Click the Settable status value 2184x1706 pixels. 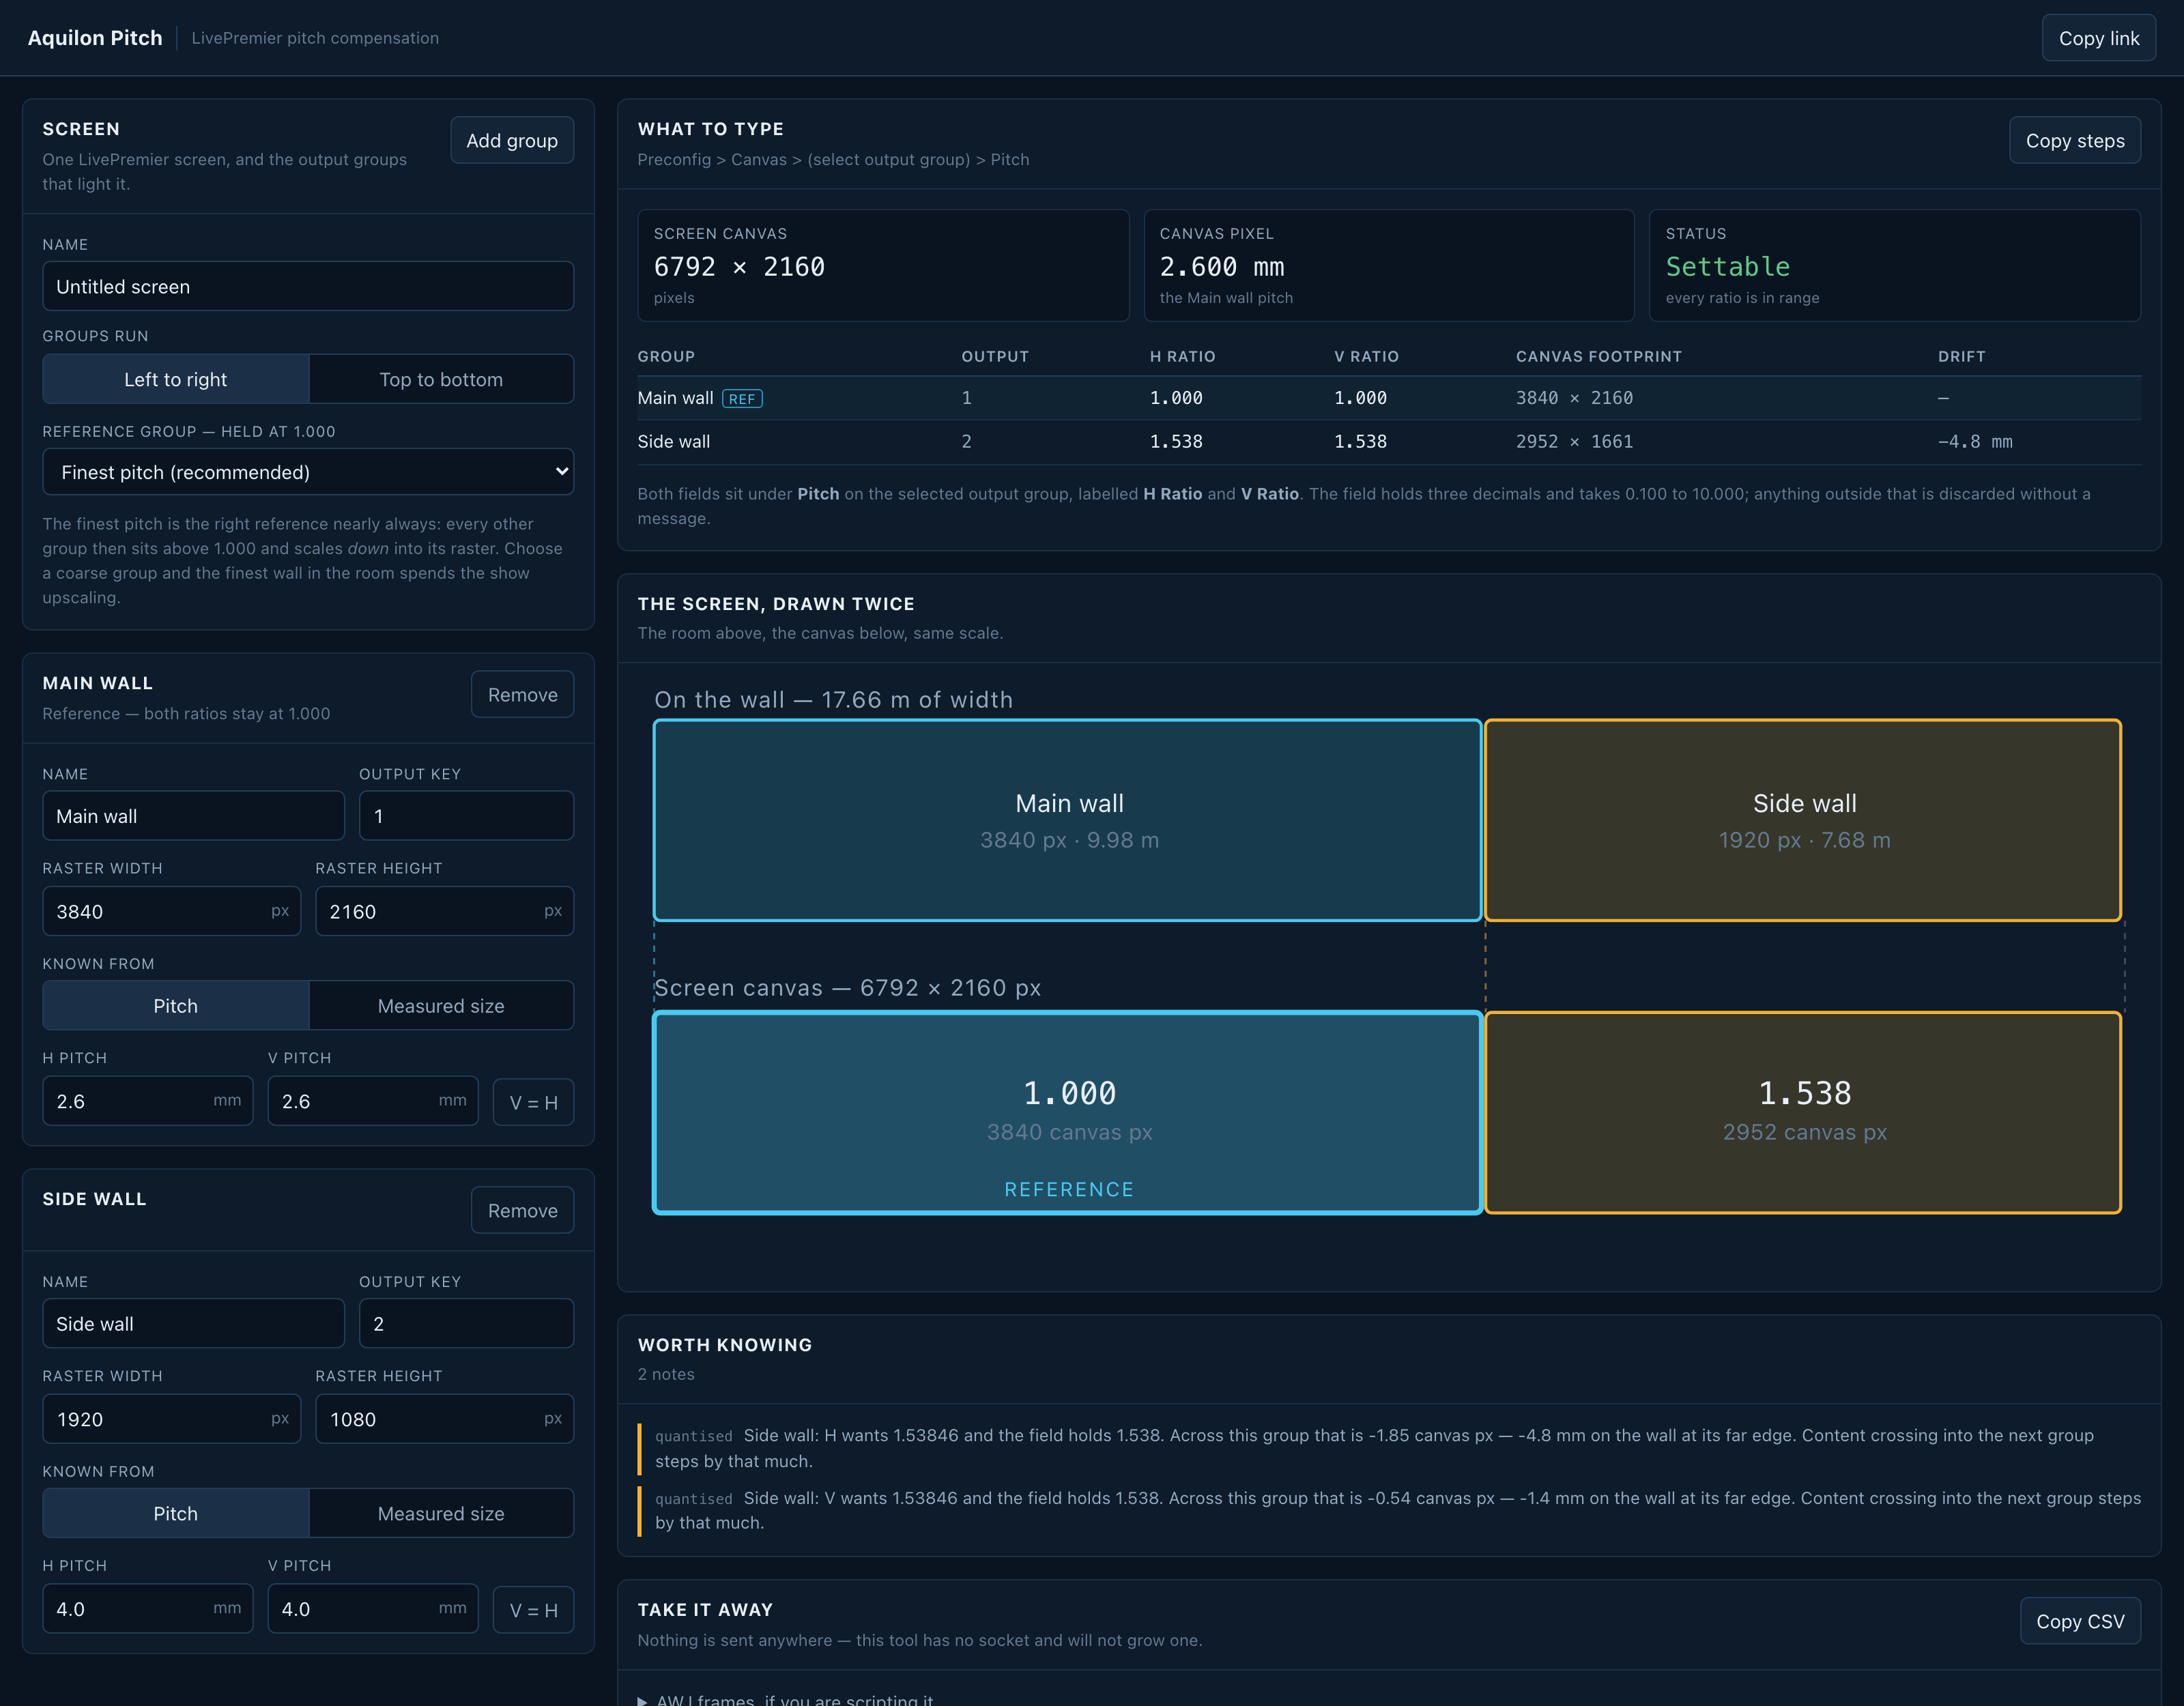coord(1727,267)
